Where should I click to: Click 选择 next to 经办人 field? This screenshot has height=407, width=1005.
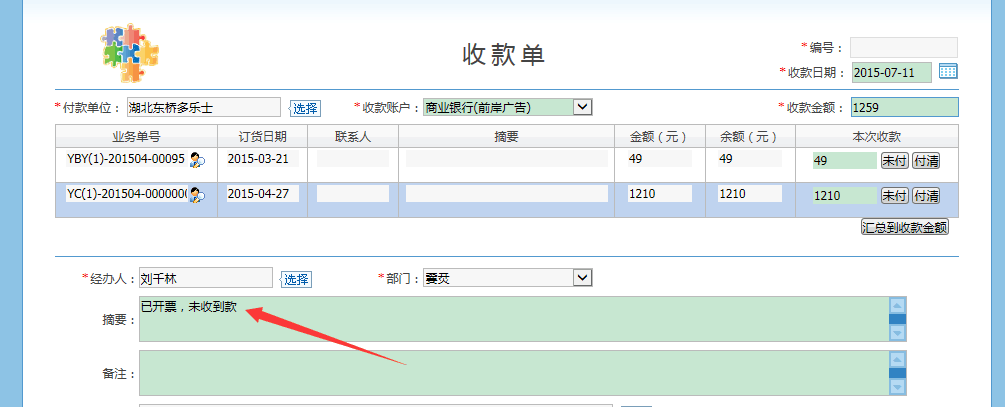[296, 279]
